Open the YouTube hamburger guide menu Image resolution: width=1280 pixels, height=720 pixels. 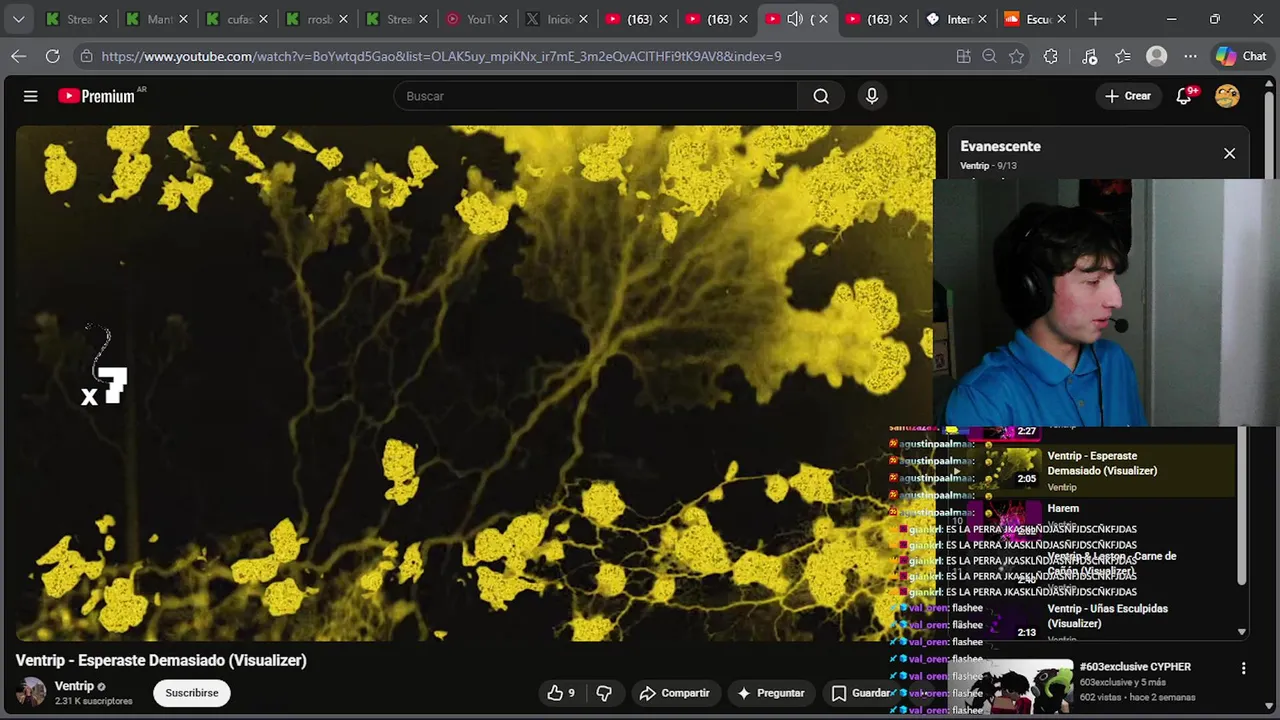tap(31, 96)
